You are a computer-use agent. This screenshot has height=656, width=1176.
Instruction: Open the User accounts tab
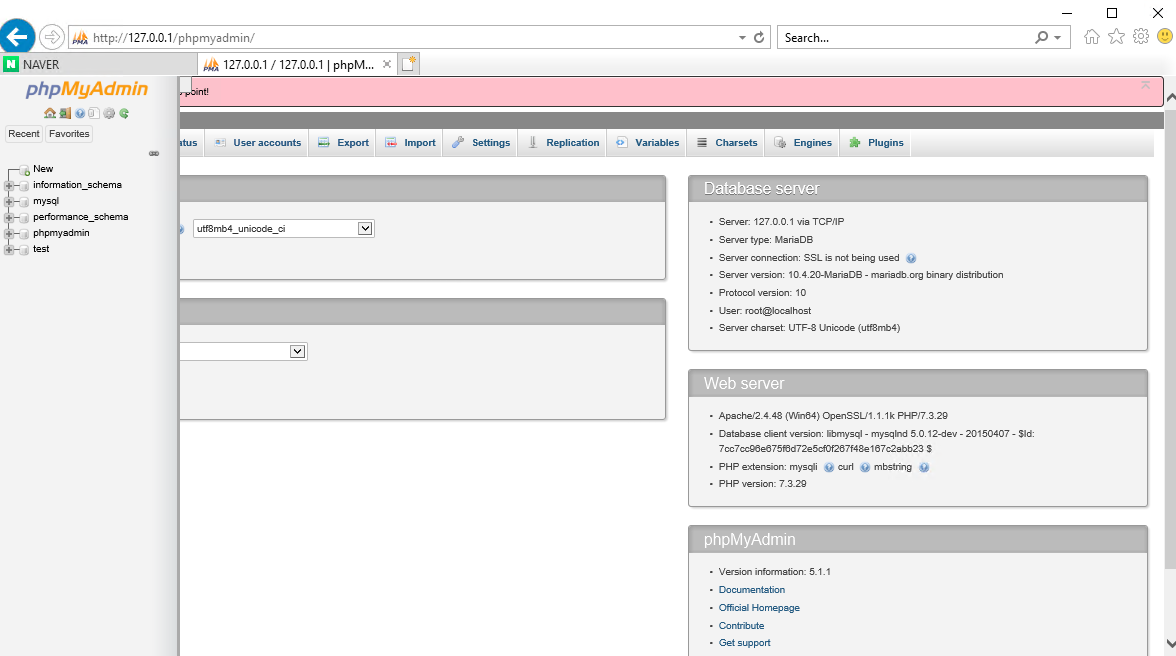(x=257, y=142)
